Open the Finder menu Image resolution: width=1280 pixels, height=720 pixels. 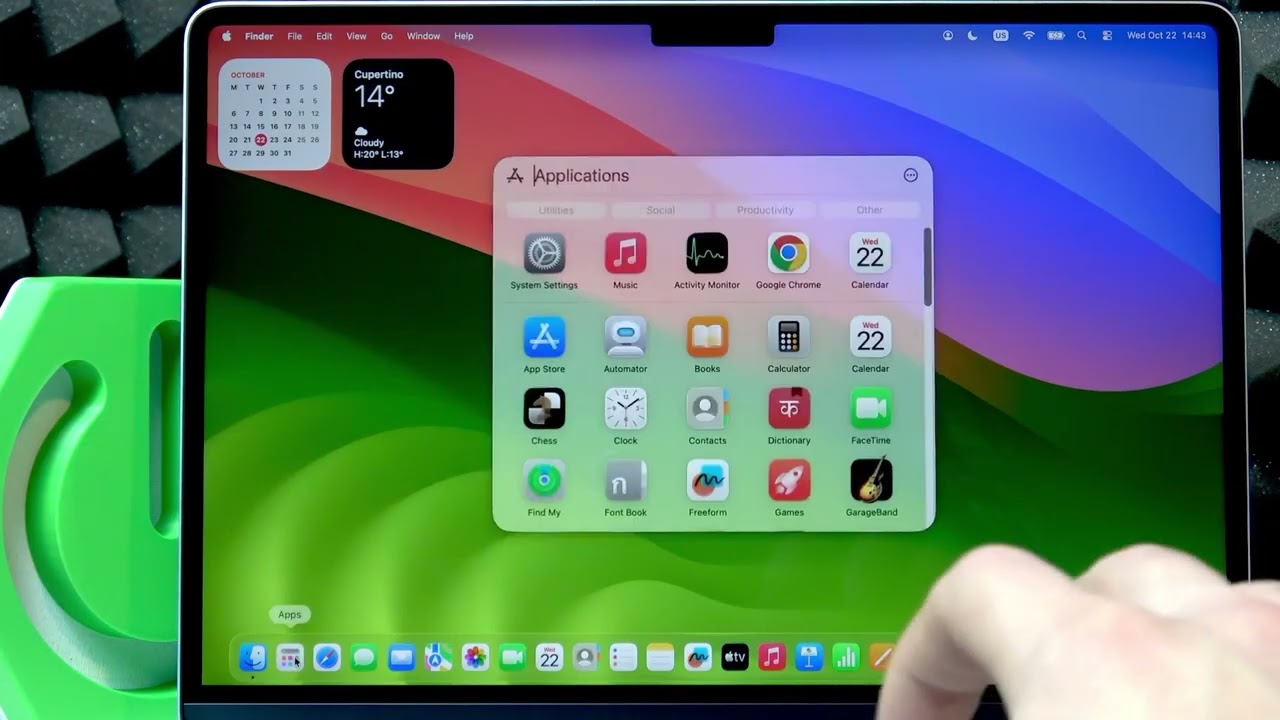[259, 36]
